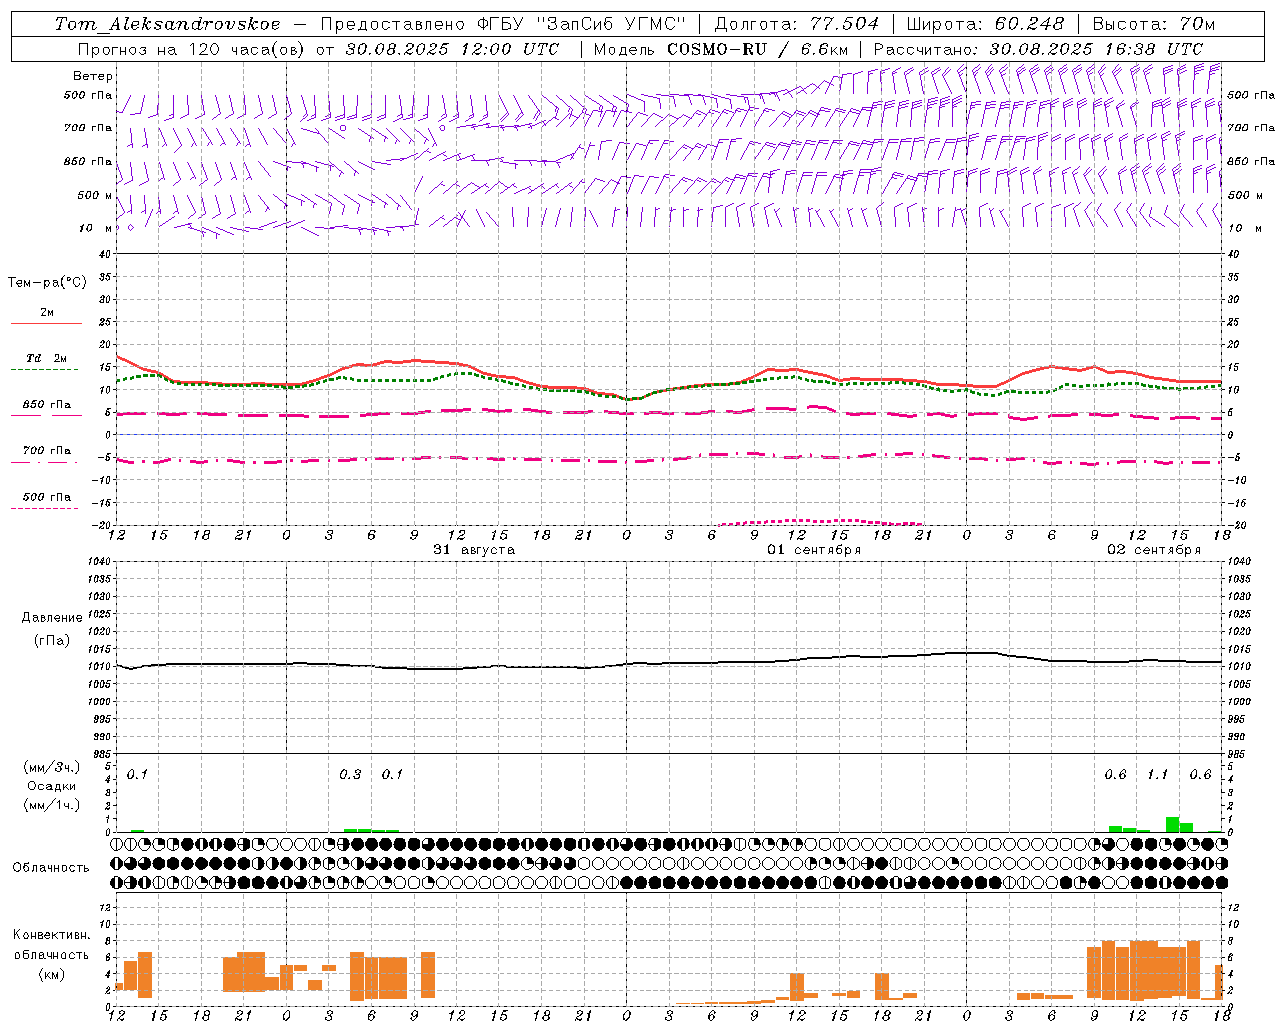Select the model name COSMO-RU / 6.6км
This screenshot has height=1024, width=1280.
pyautogui.click(x=758, y=48)
